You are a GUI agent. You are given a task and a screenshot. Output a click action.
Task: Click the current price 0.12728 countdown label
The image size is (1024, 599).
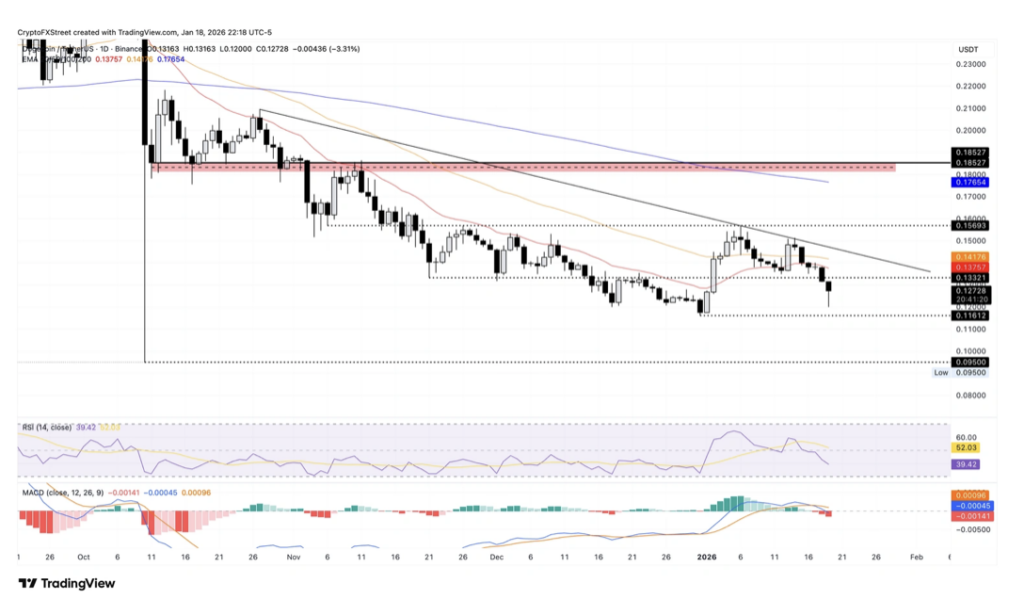969,293
